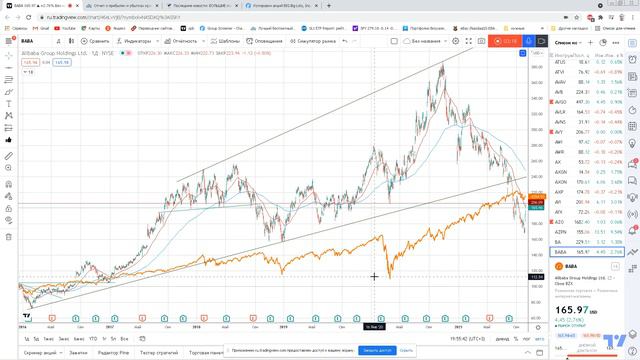Open the chart layout selector square

[x=394, y=41]
